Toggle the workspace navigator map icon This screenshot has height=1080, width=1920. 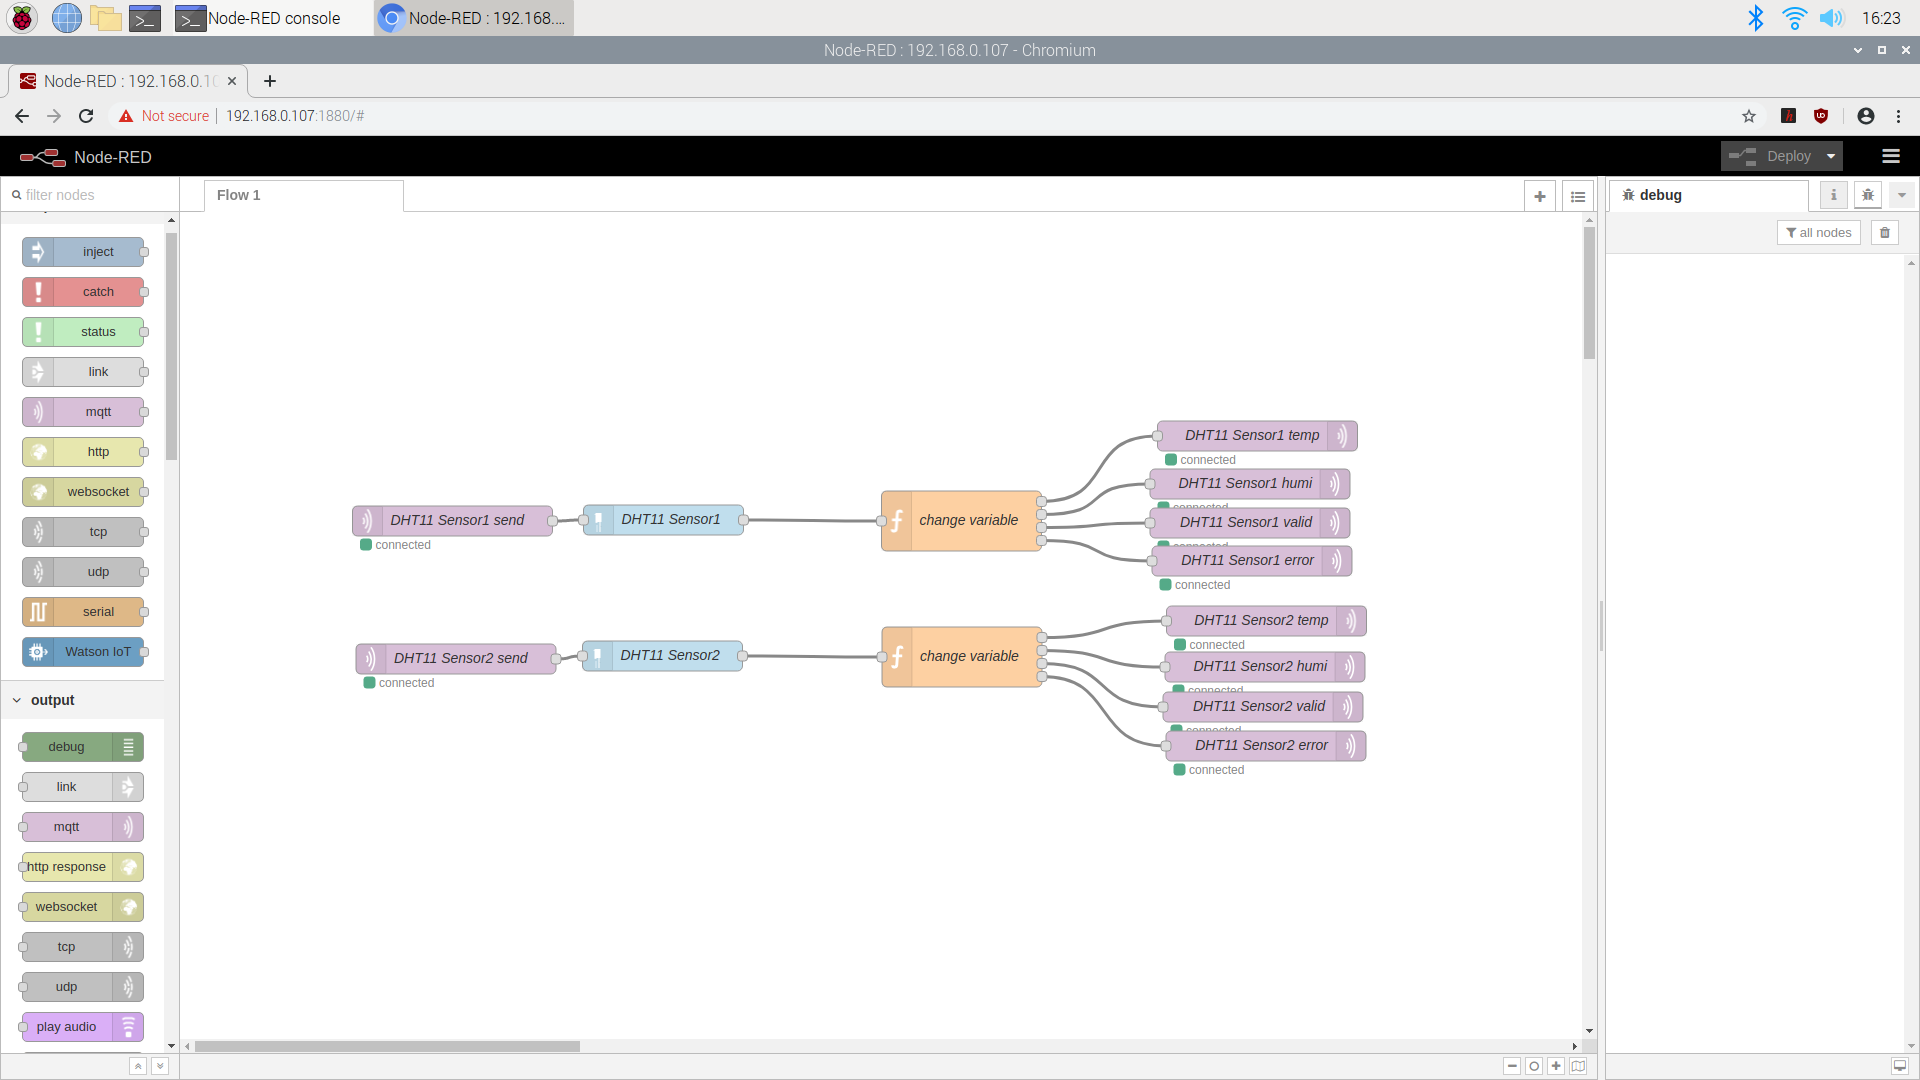tap(1578, 1066)
